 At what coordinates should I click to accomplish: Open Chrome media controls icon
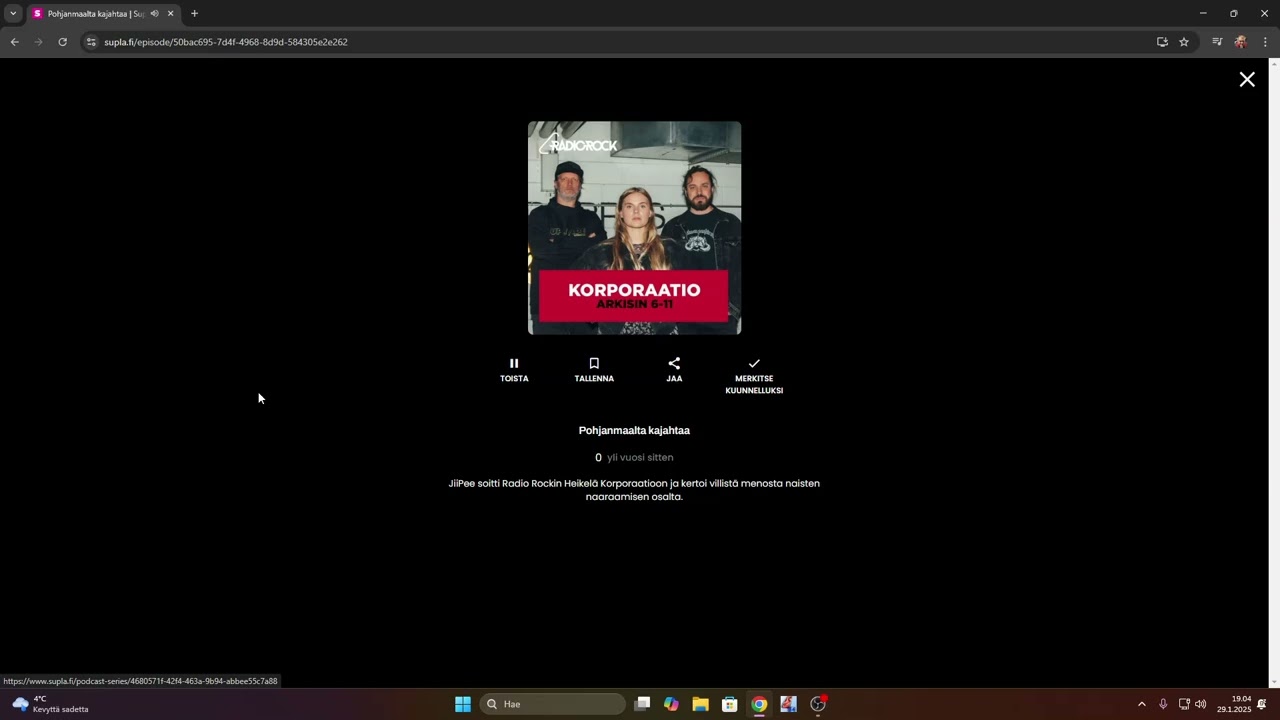tap(1217, 42)
